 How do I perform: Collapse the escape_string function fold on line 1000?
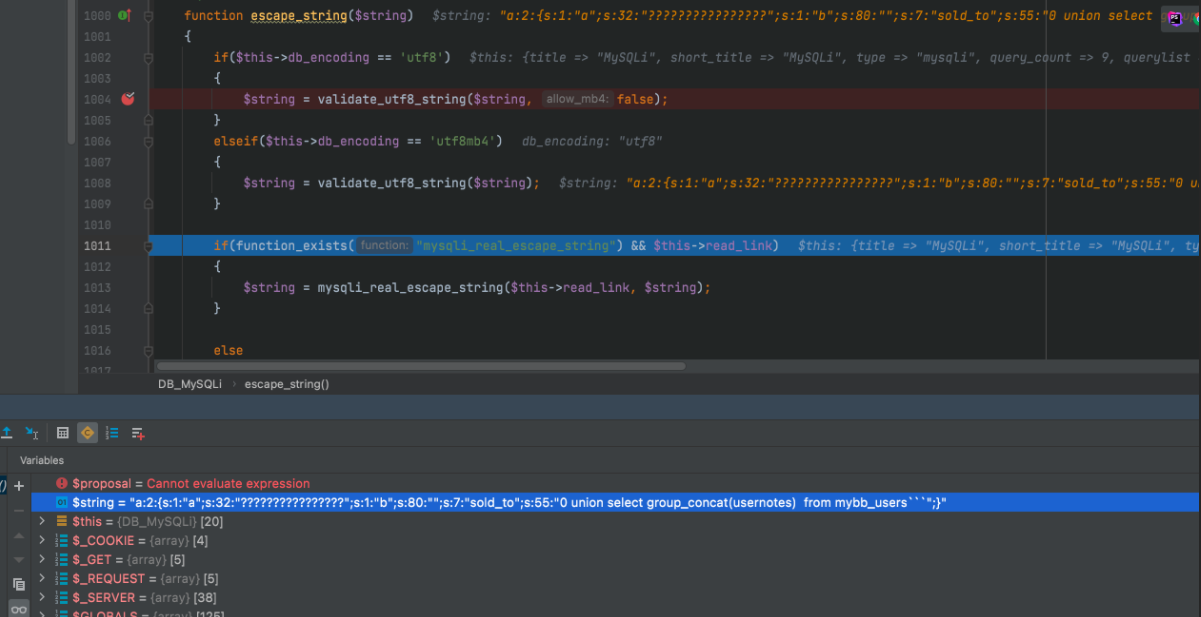[x=148, y=16]
